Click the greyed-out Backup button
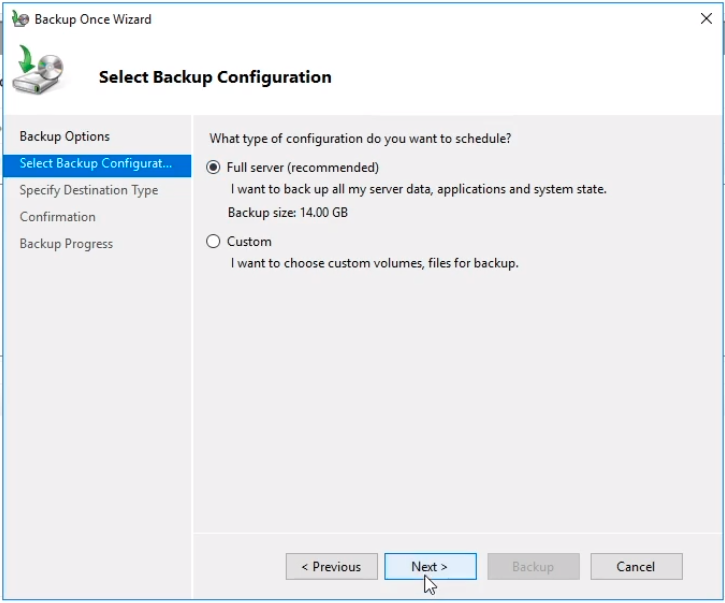Screen dimensions: 725x603 (x=533, y=566)
